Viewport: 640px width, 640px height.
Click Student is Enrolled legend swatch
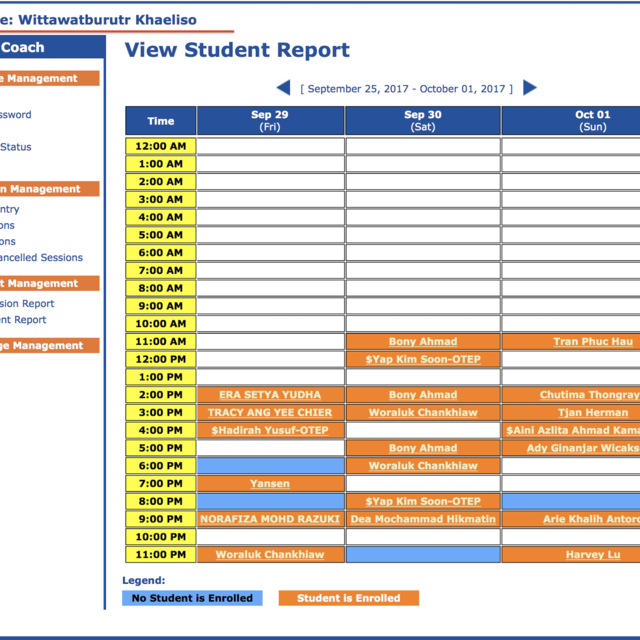(x=349, y=598)
